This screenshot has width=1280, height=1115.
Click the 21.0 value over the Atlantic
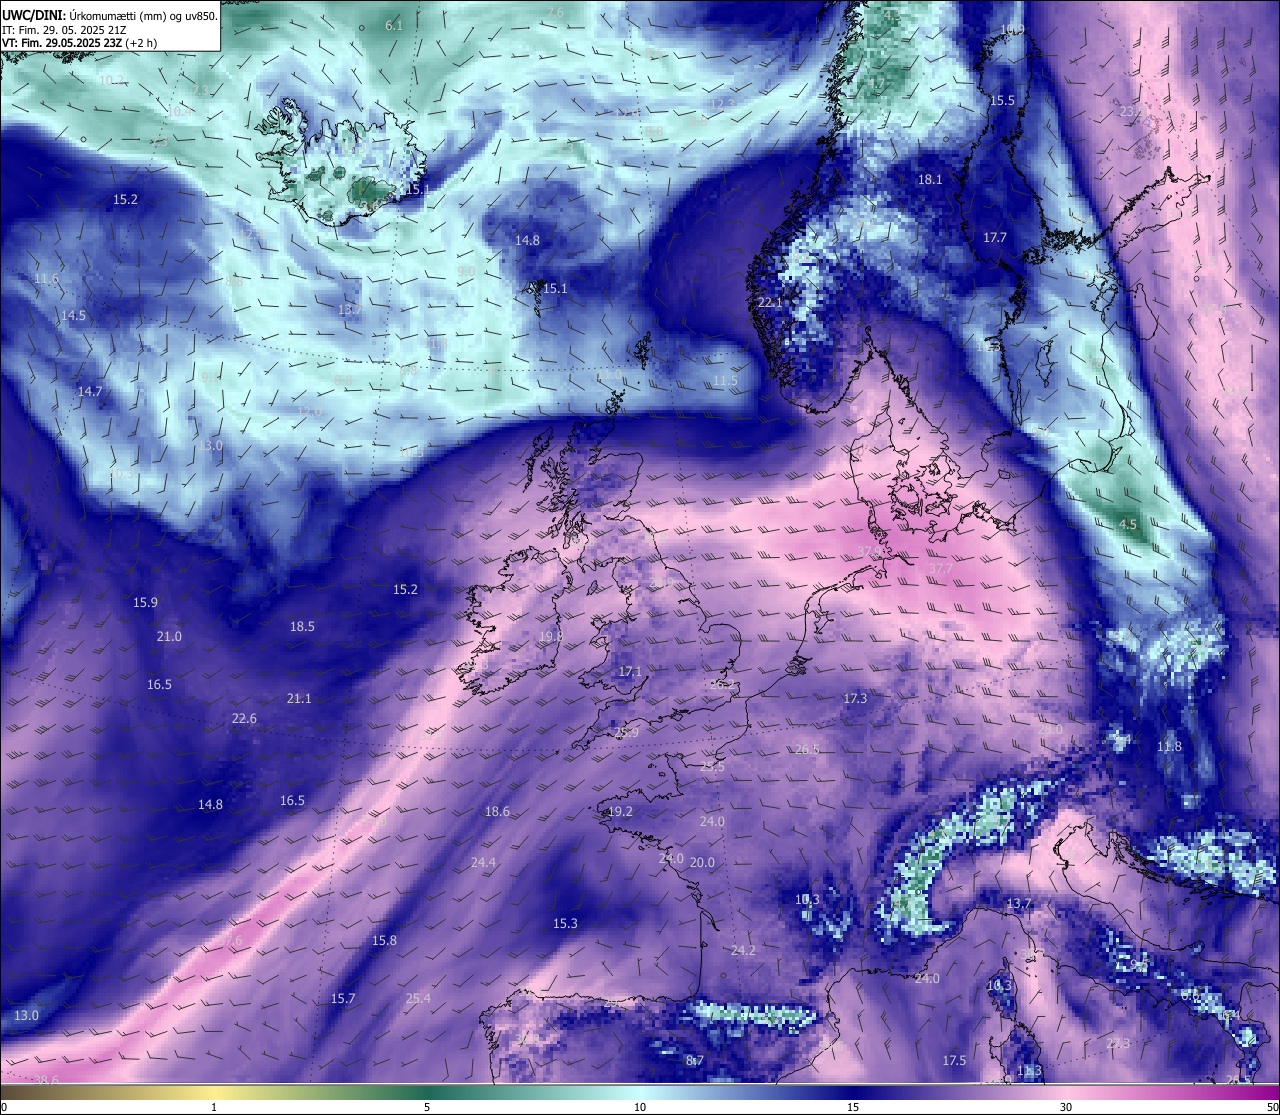pyautogui.click(x=169, y=636)
